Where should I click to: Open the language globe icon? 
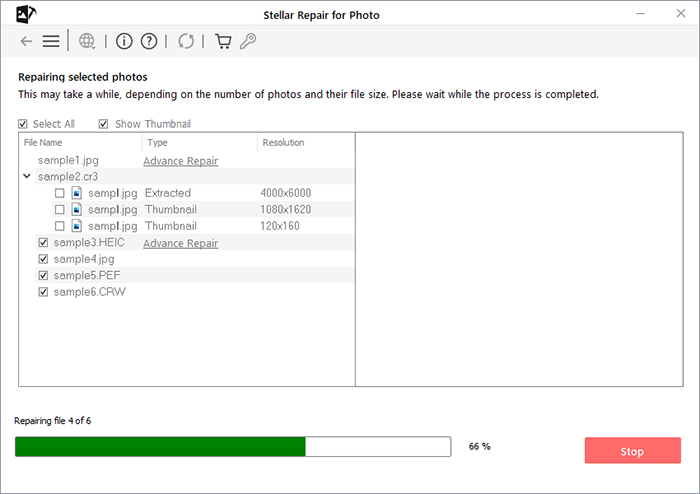[87, 41]
